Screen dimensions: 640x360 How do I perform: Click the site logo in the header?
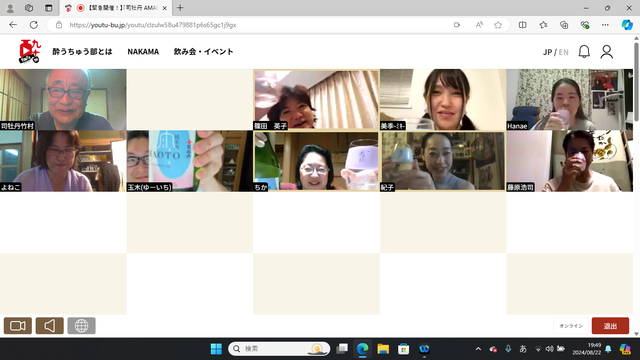point(29,51)
